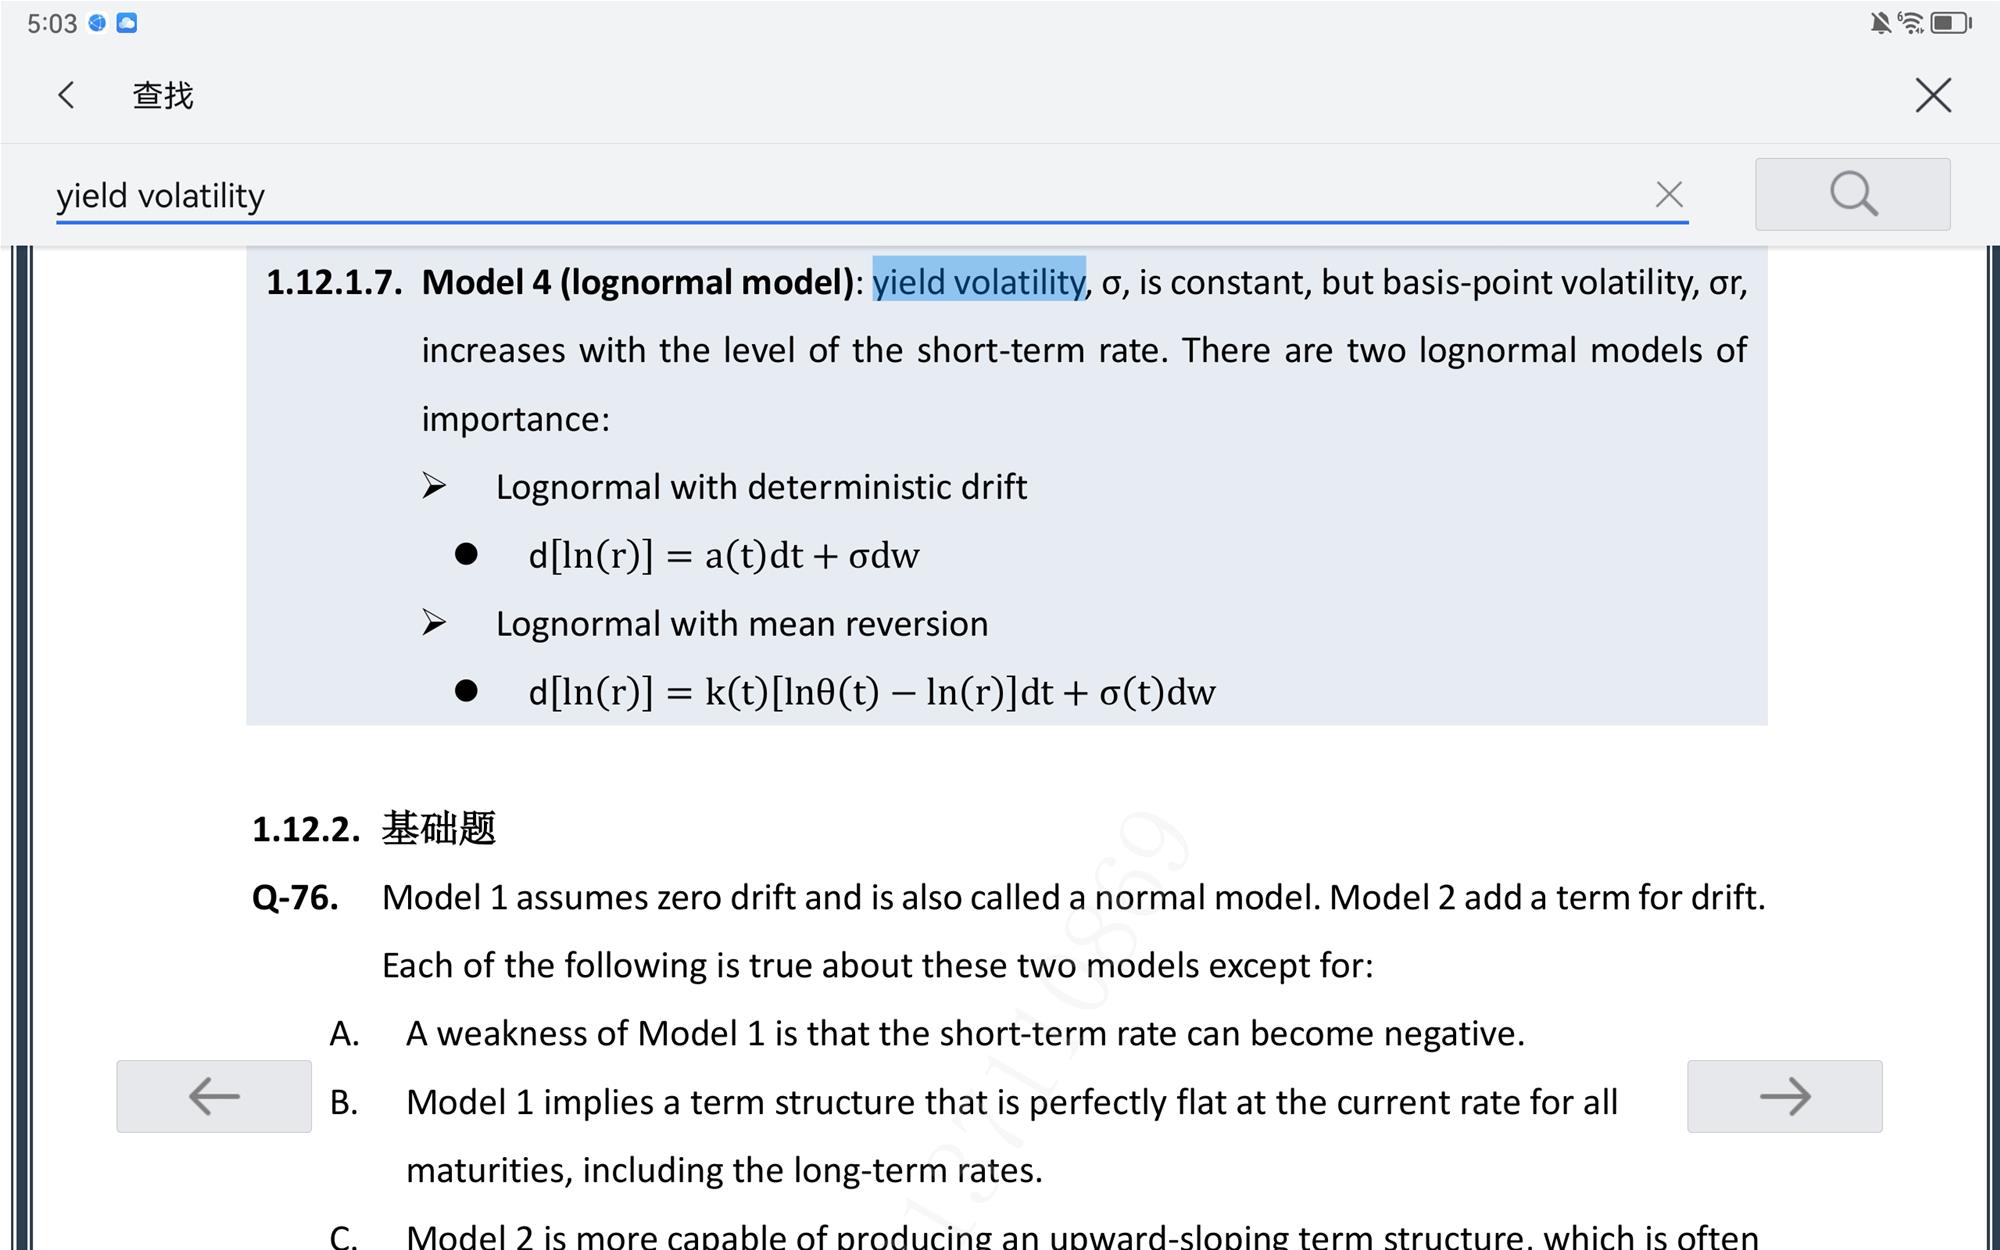Tap the back arrow beside 查找

67,95
